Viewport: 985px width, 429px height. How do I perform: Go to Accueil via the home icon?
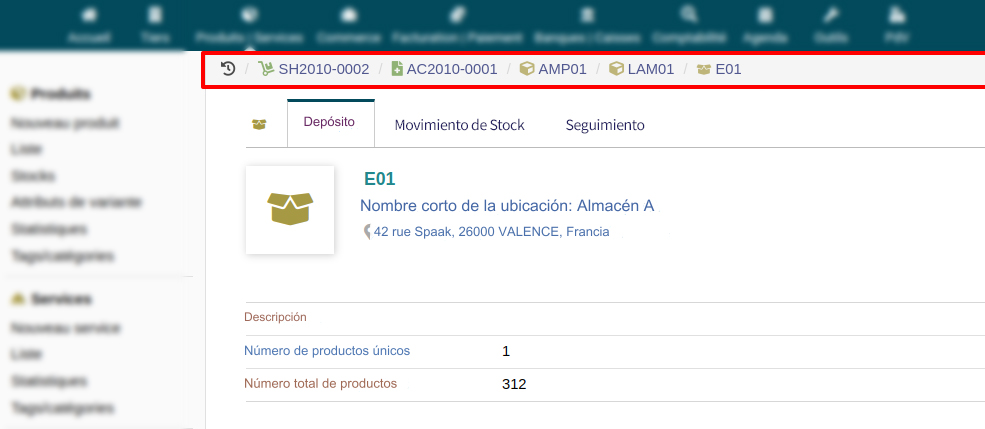pyautogui.click(x=89, y=14)
